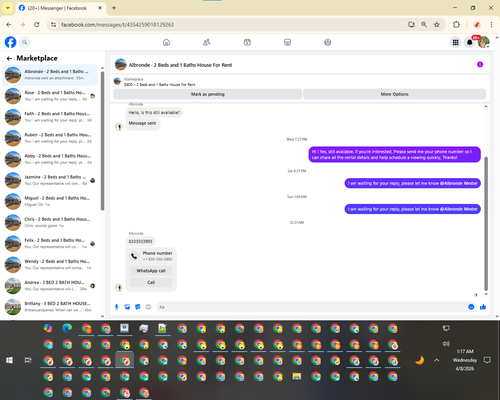500x400 pixels.
Task: Open the volume speaker tray icon
Action: tap(446, 344)
